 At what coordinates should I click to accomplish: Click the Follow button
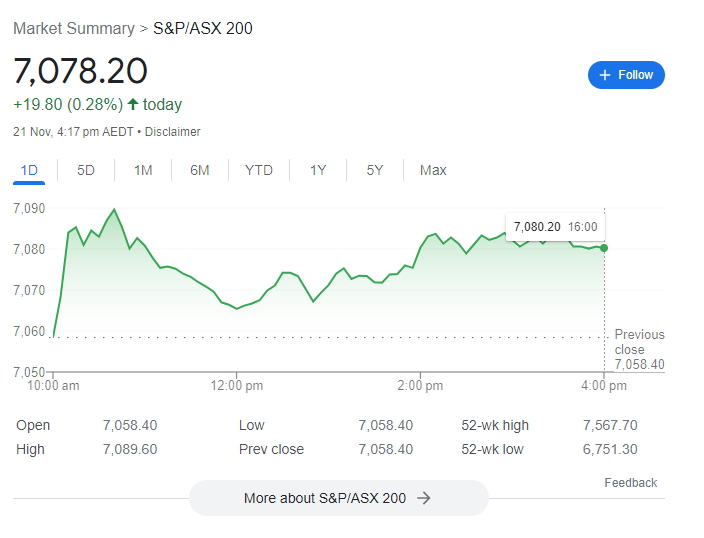point(626,75)
